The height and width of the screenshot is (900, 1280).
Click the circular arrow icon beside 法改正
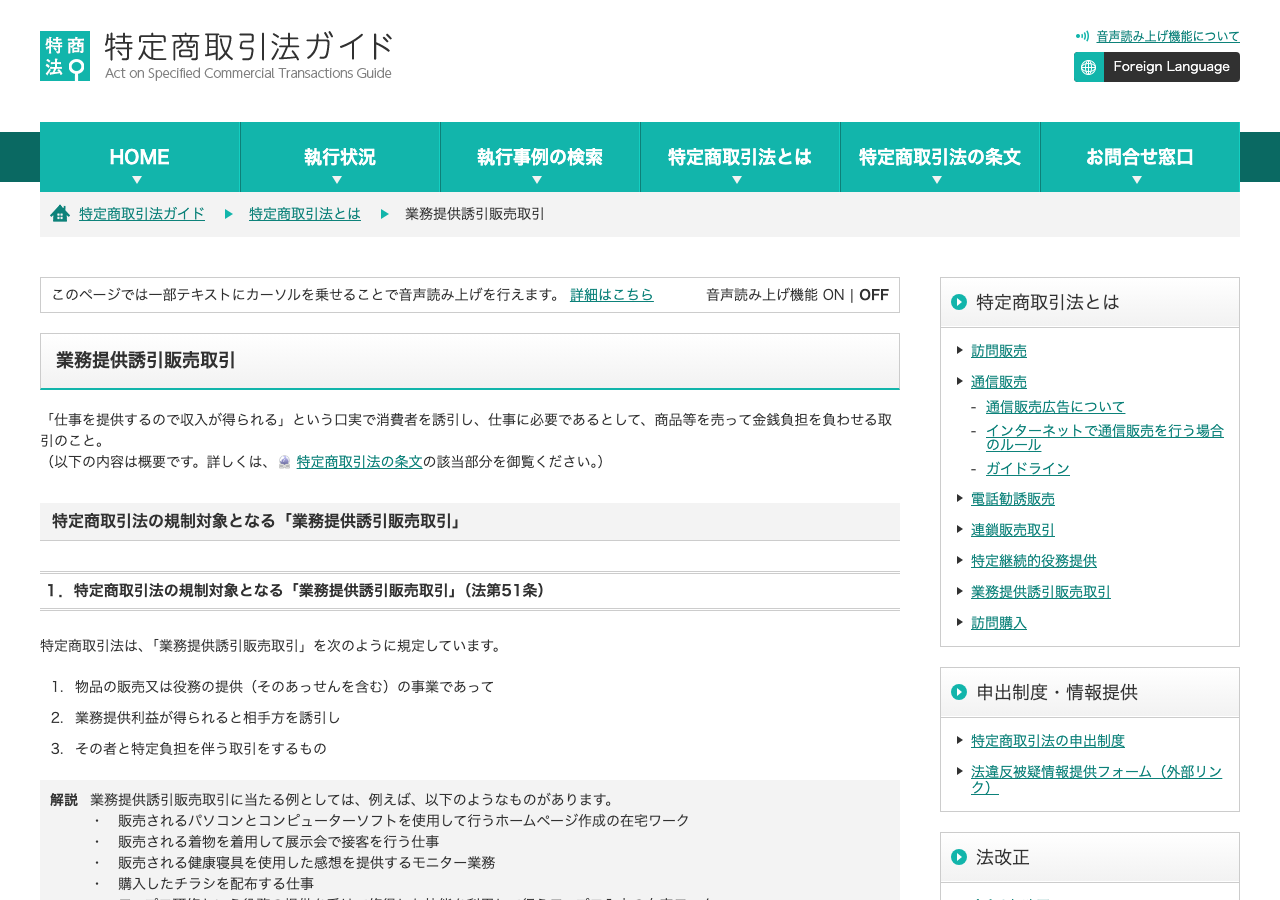pos(959,857)
